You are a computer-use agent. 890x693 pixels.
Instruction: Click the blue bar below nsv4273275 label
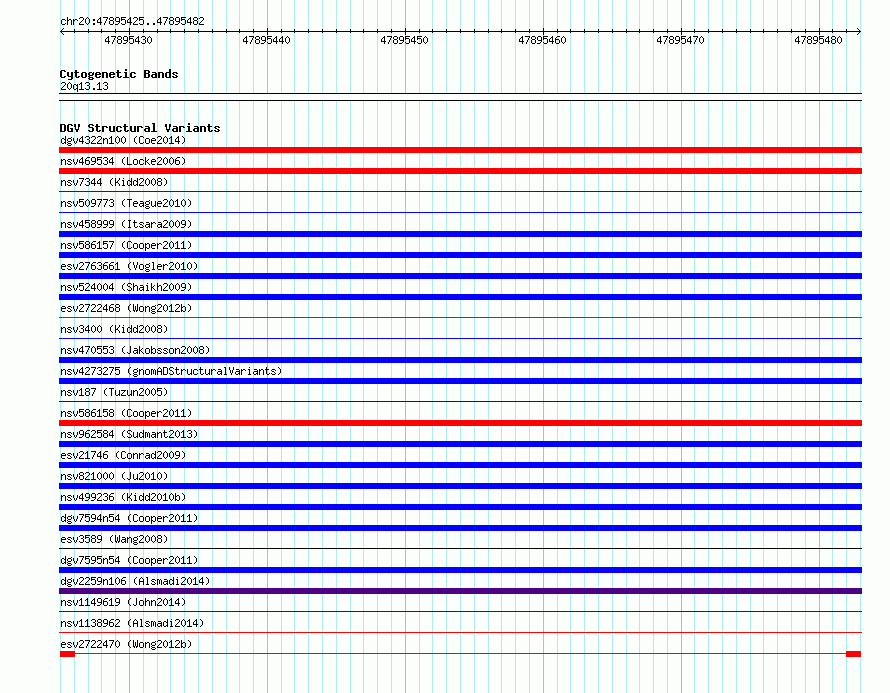click(x=460, y=381)
